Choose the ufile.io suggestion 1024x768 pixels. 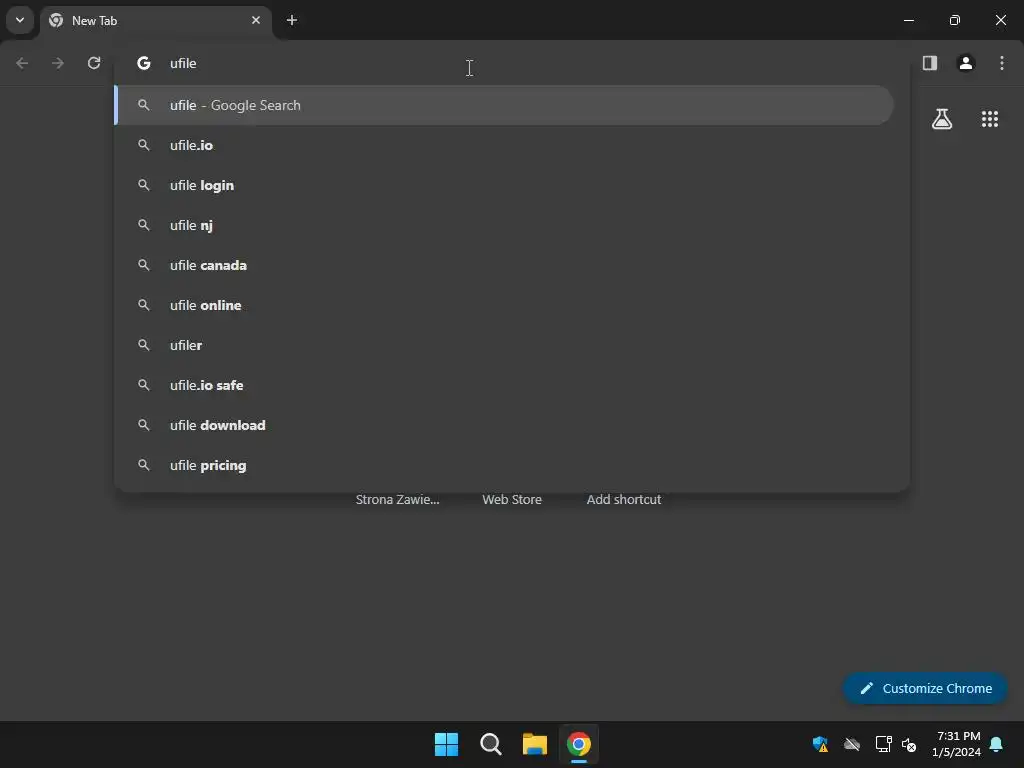(x=504, y=145)
